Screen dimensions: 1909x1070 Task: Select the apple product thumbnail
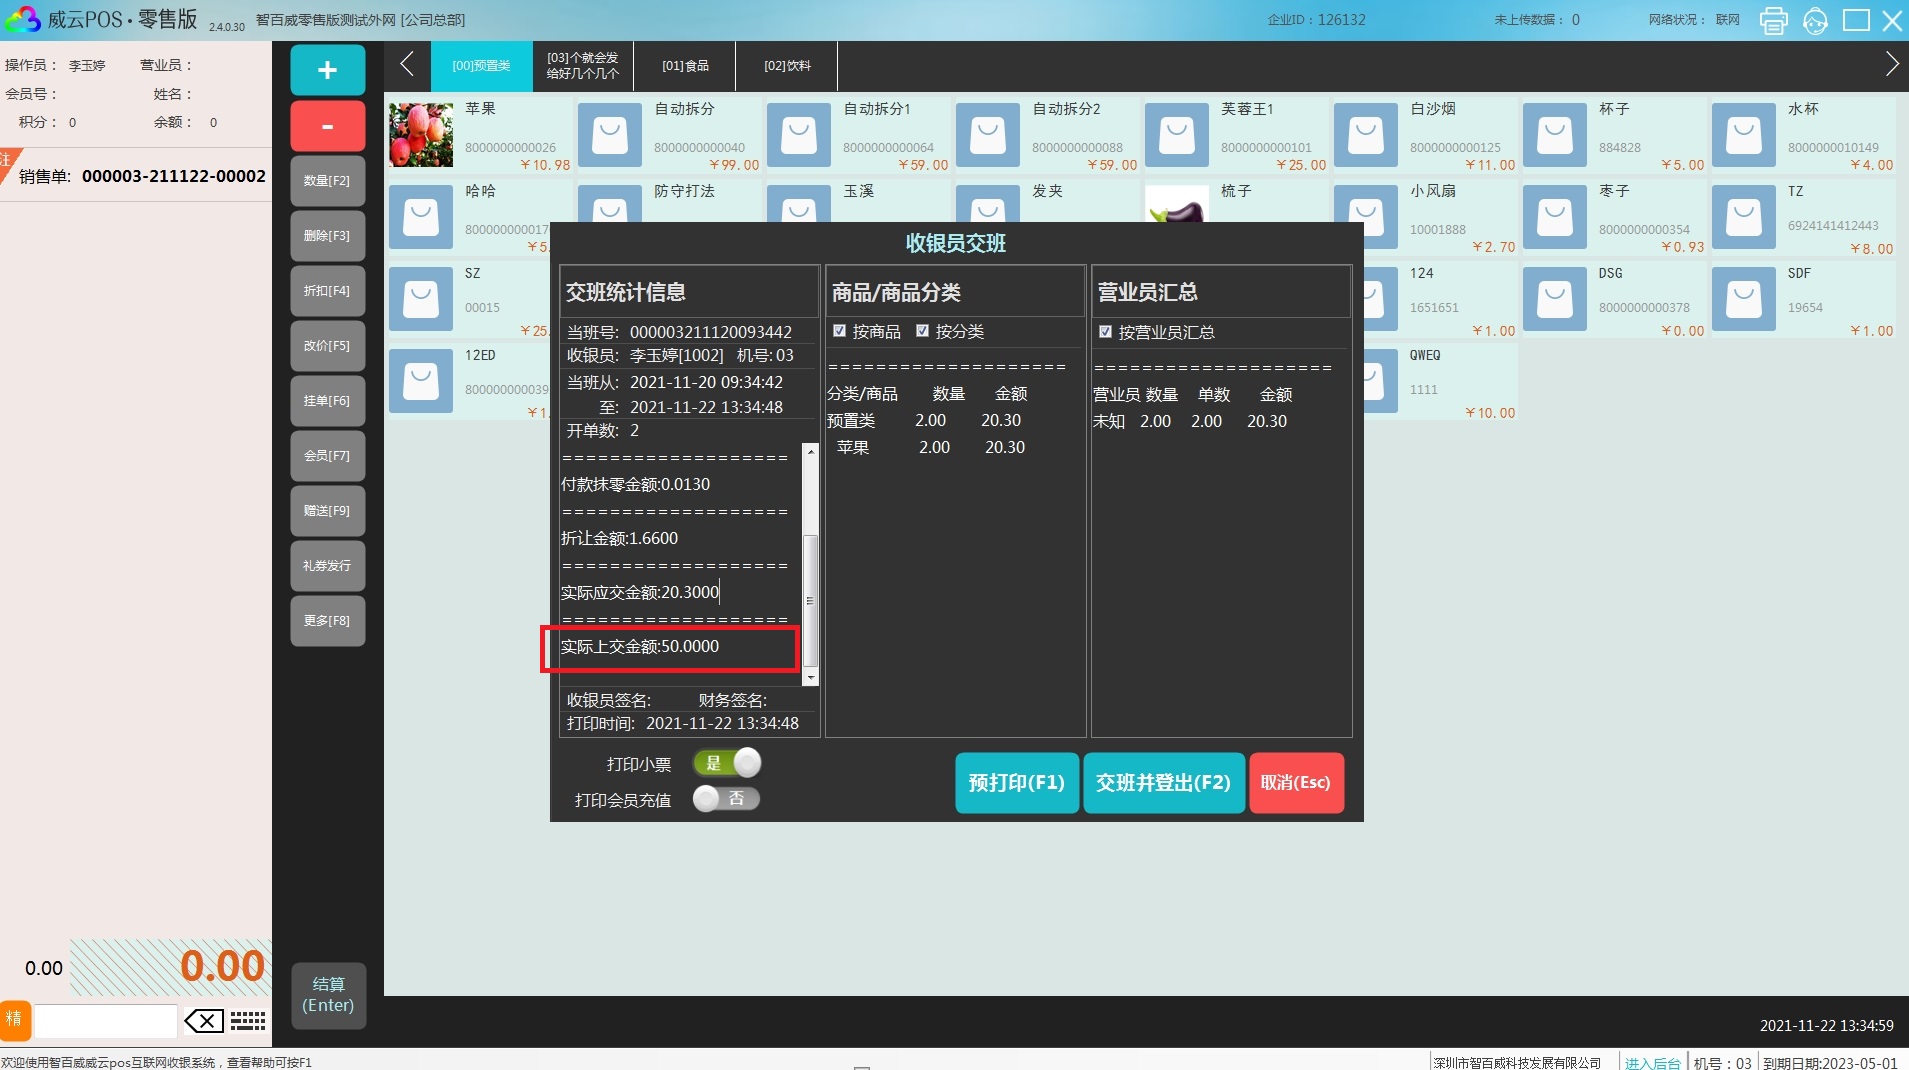click(421, 135)
